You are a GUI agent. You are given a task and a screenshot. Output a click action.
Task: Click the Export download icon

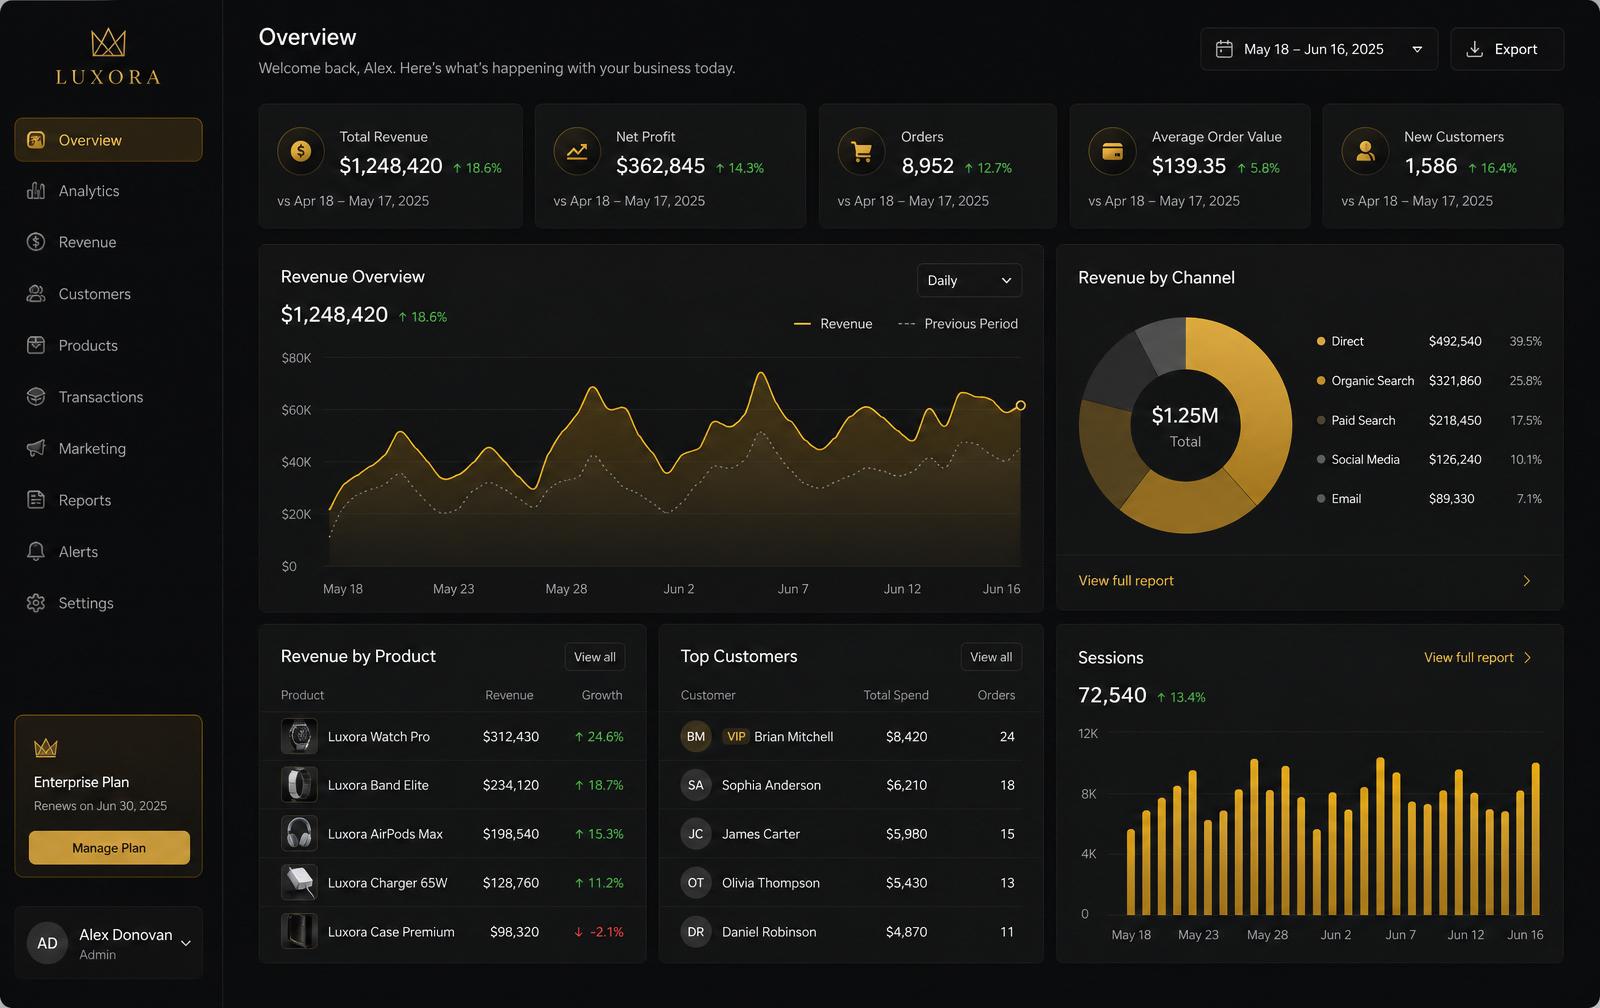[1474, 49]
